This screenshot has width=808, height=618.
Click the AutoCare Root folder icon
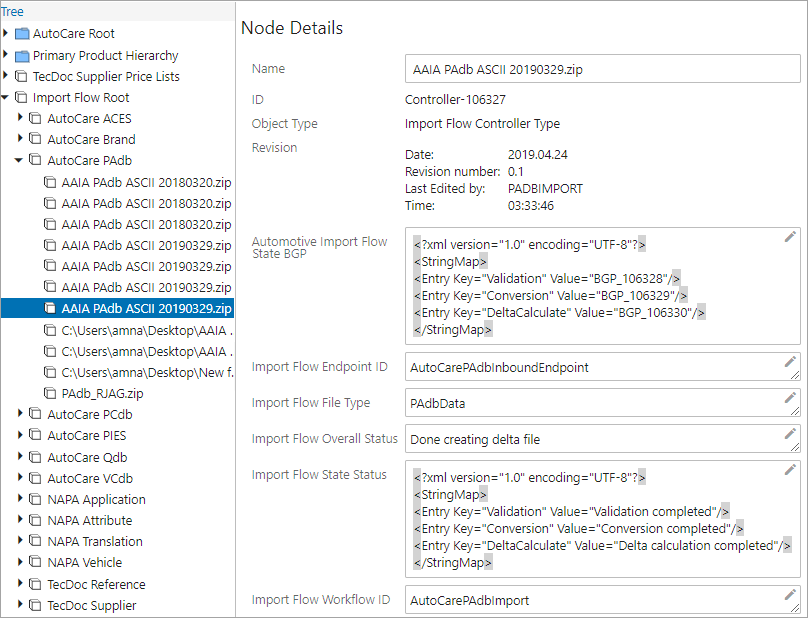[x=22, y=34]
